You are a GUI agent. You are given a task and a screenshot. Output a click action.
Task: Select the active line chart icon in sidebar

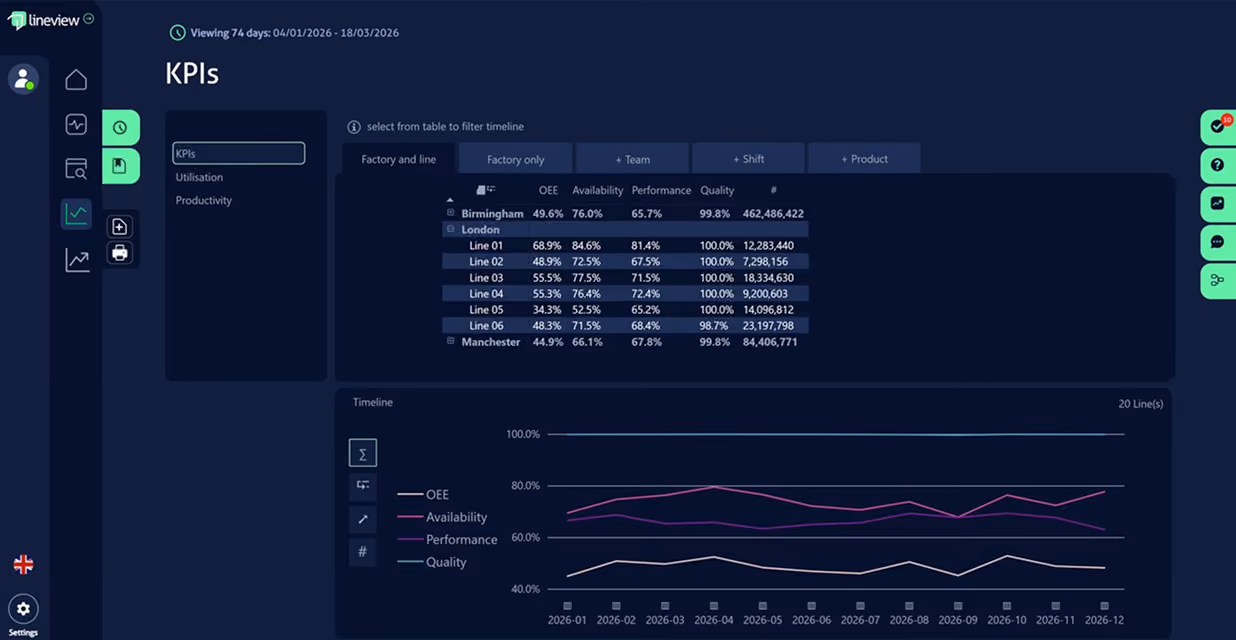76,213
